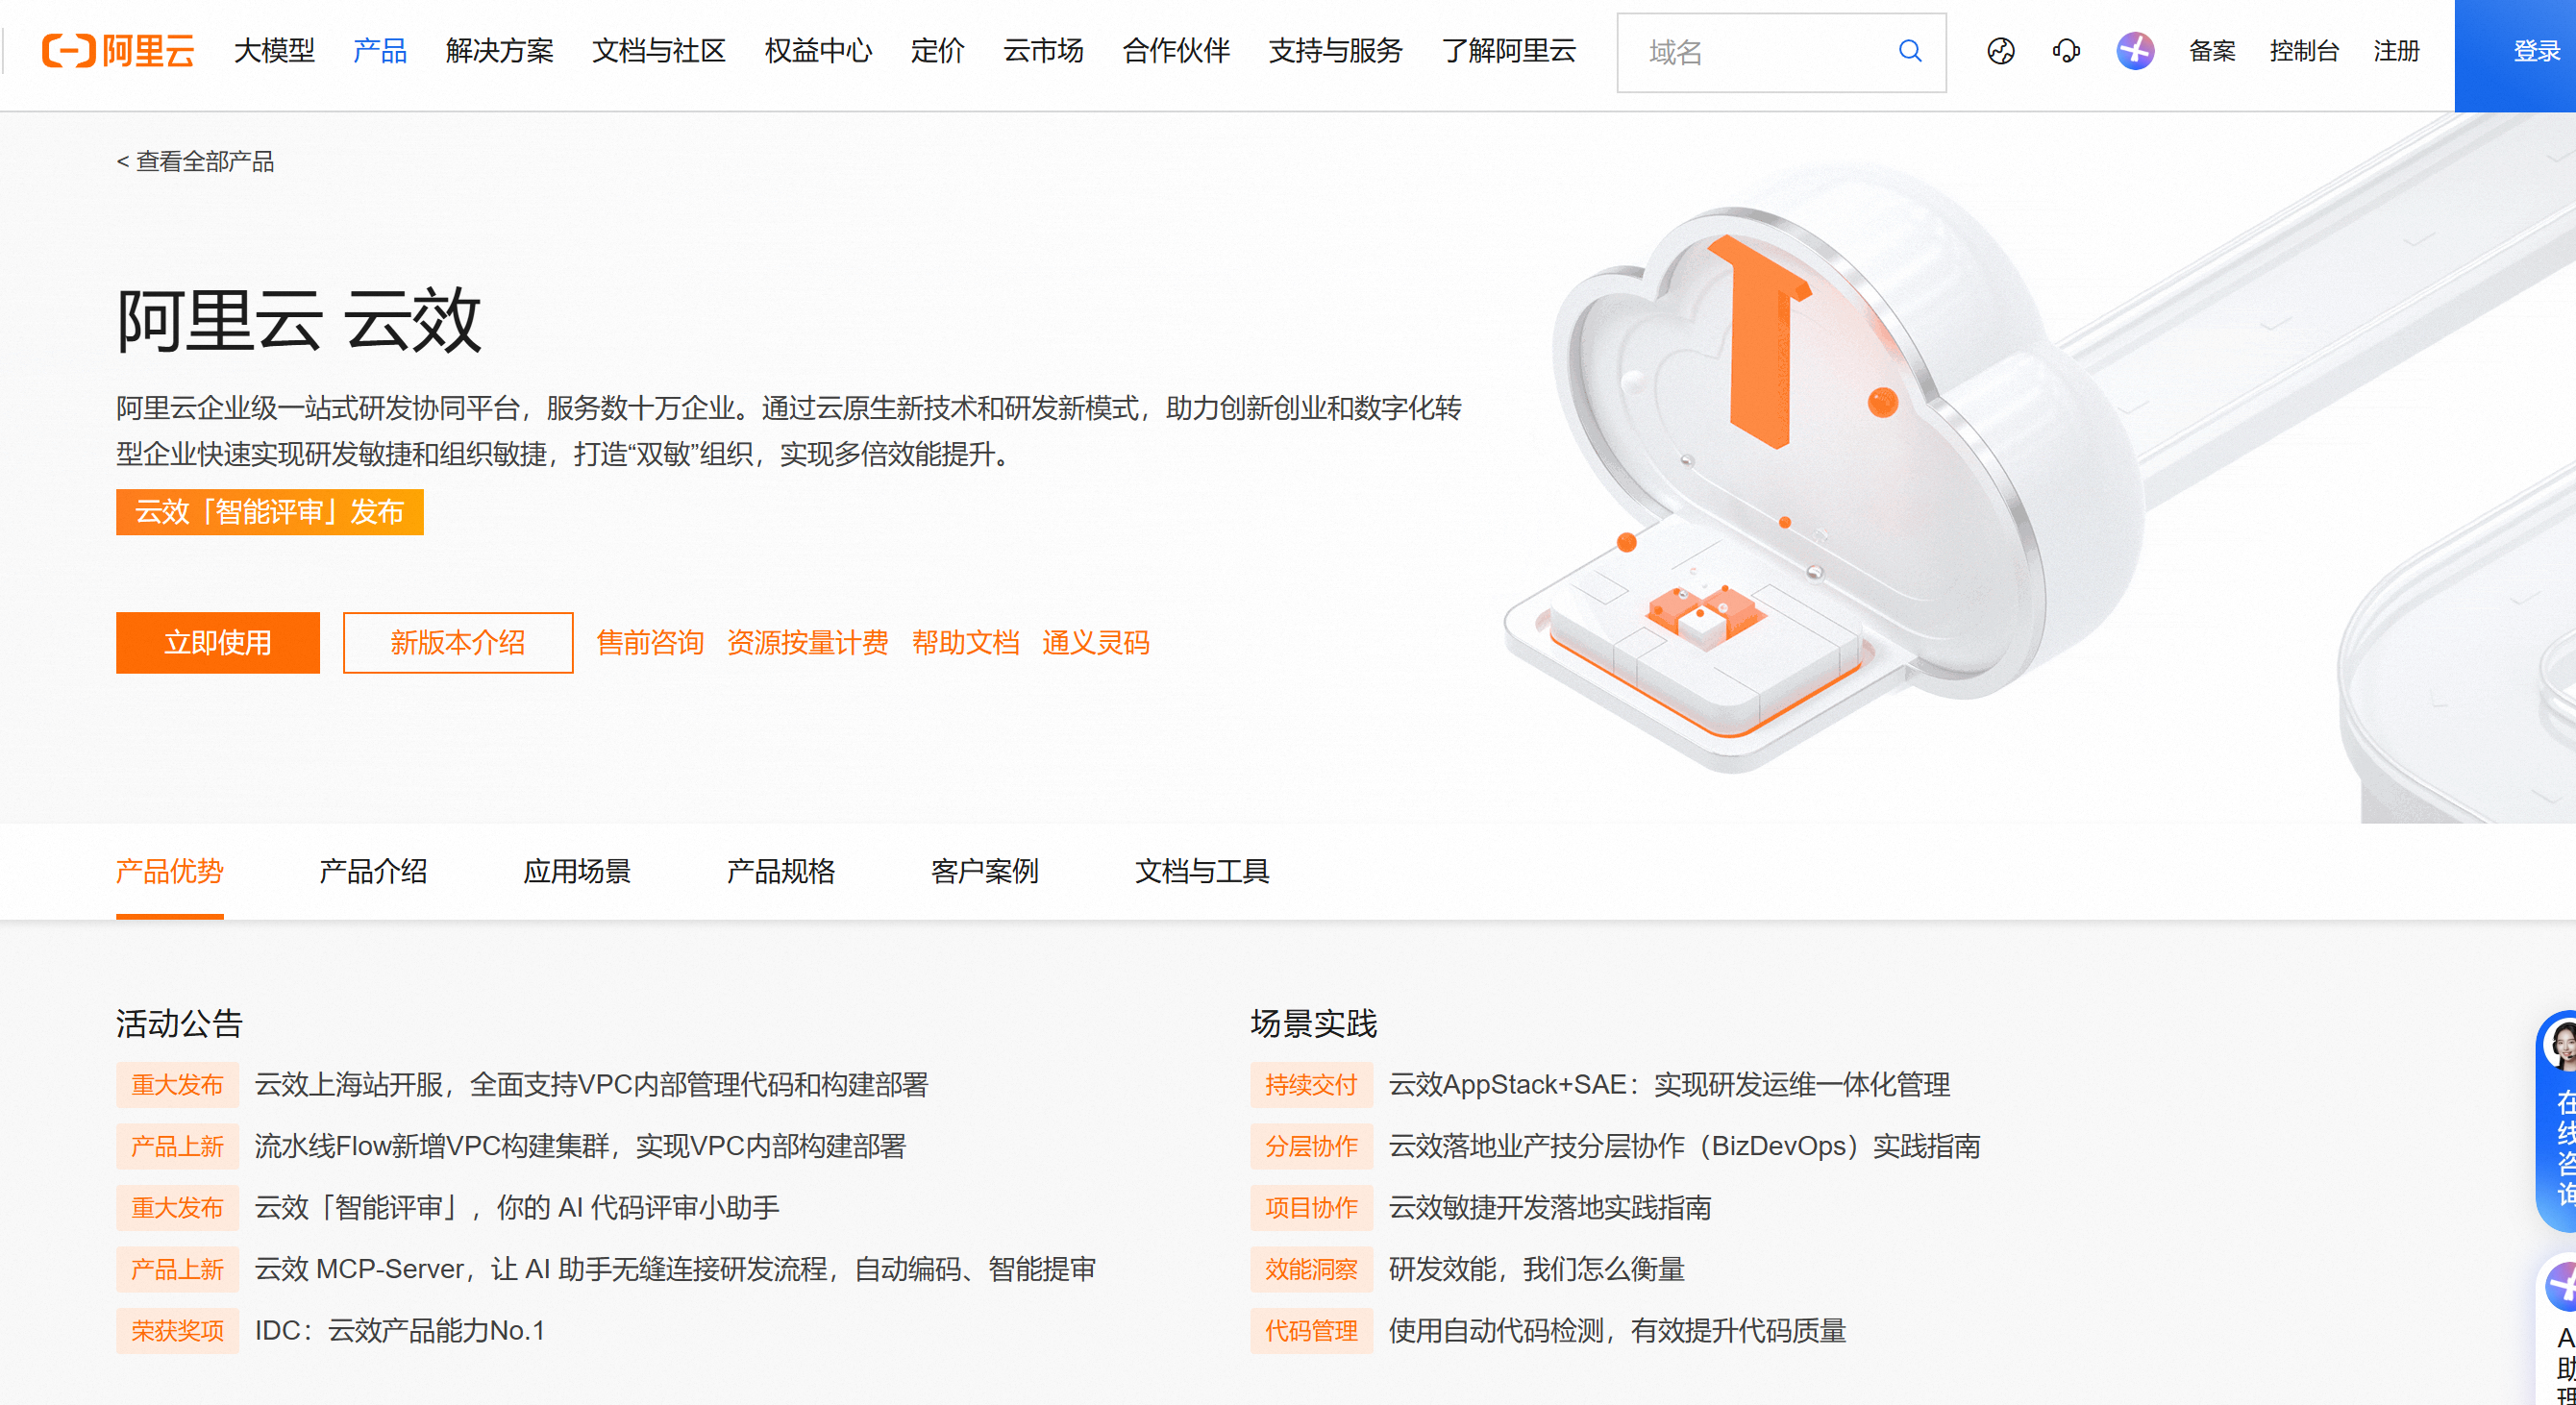Click the 查看全部产品 back link
Viewport: 2576px width, 1405px height.
(197, 161)
